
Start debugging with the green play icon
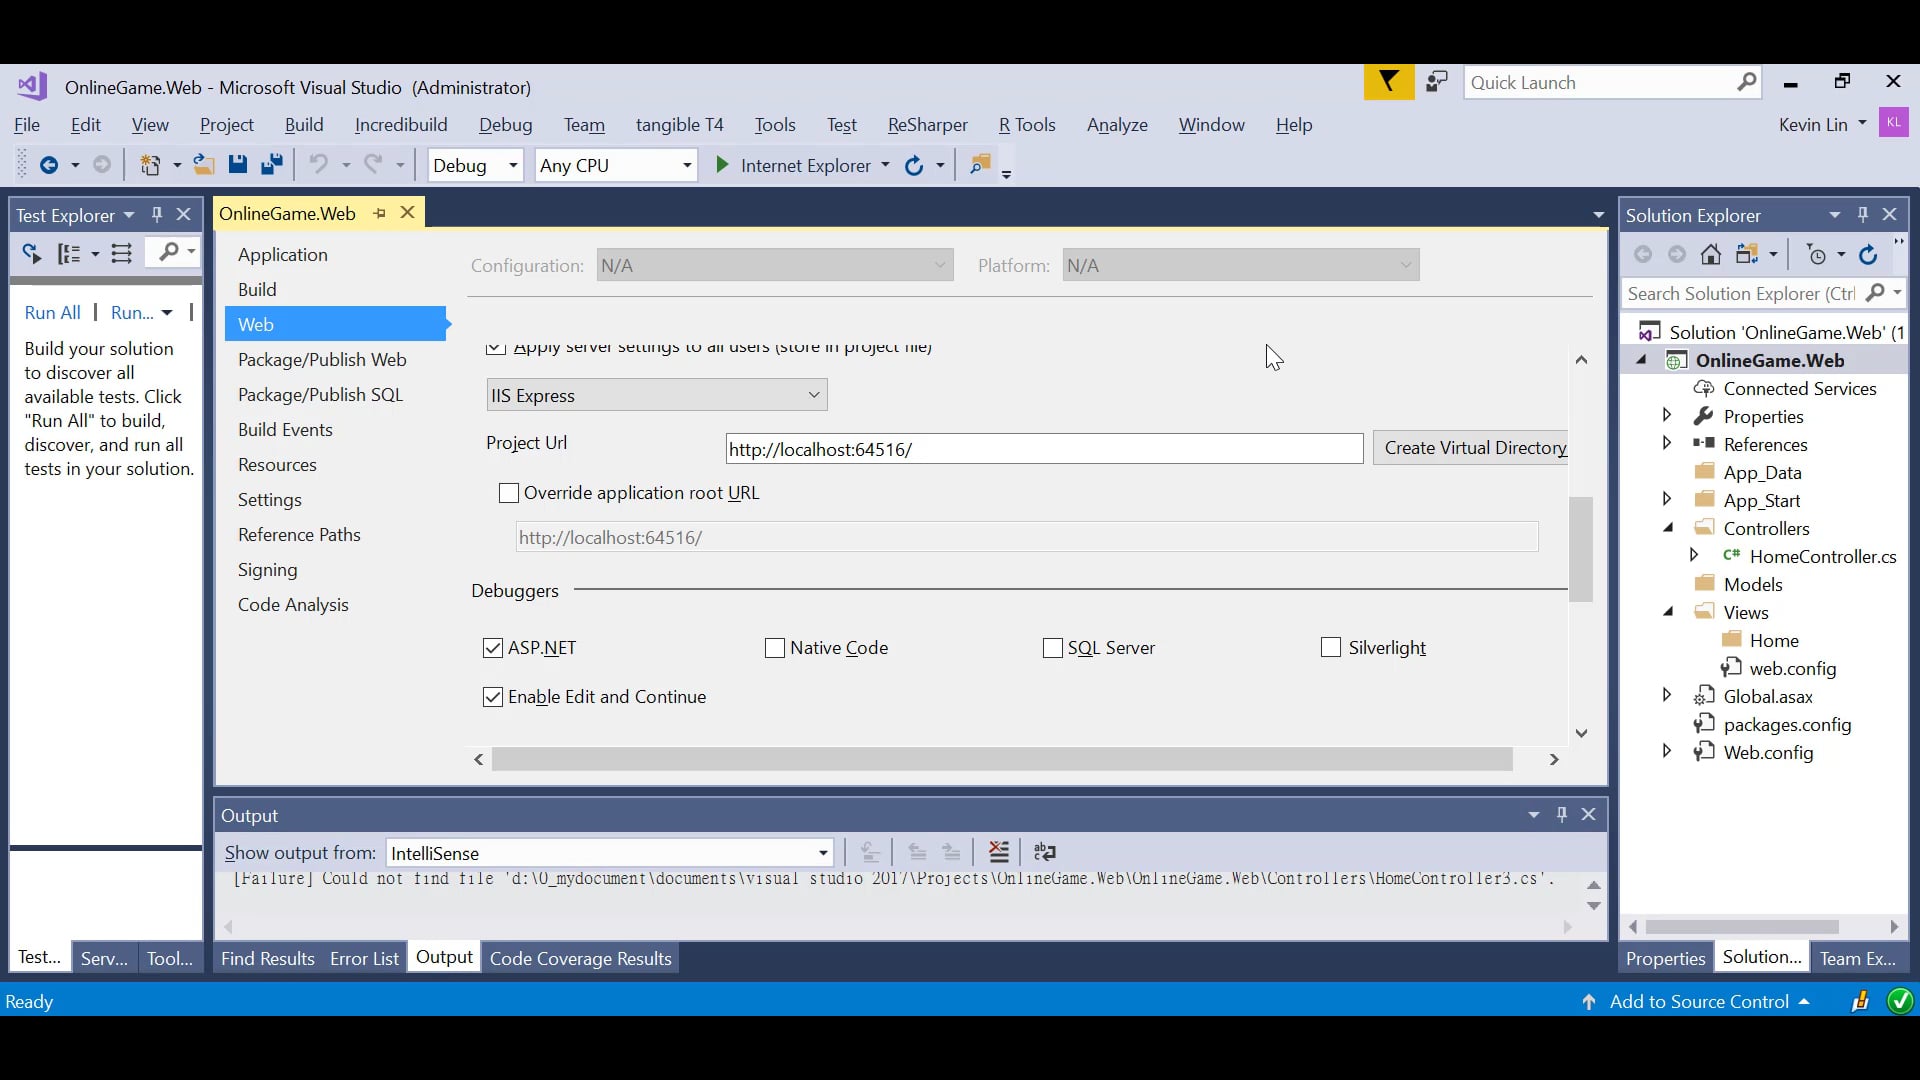click(x=721, y=165)
